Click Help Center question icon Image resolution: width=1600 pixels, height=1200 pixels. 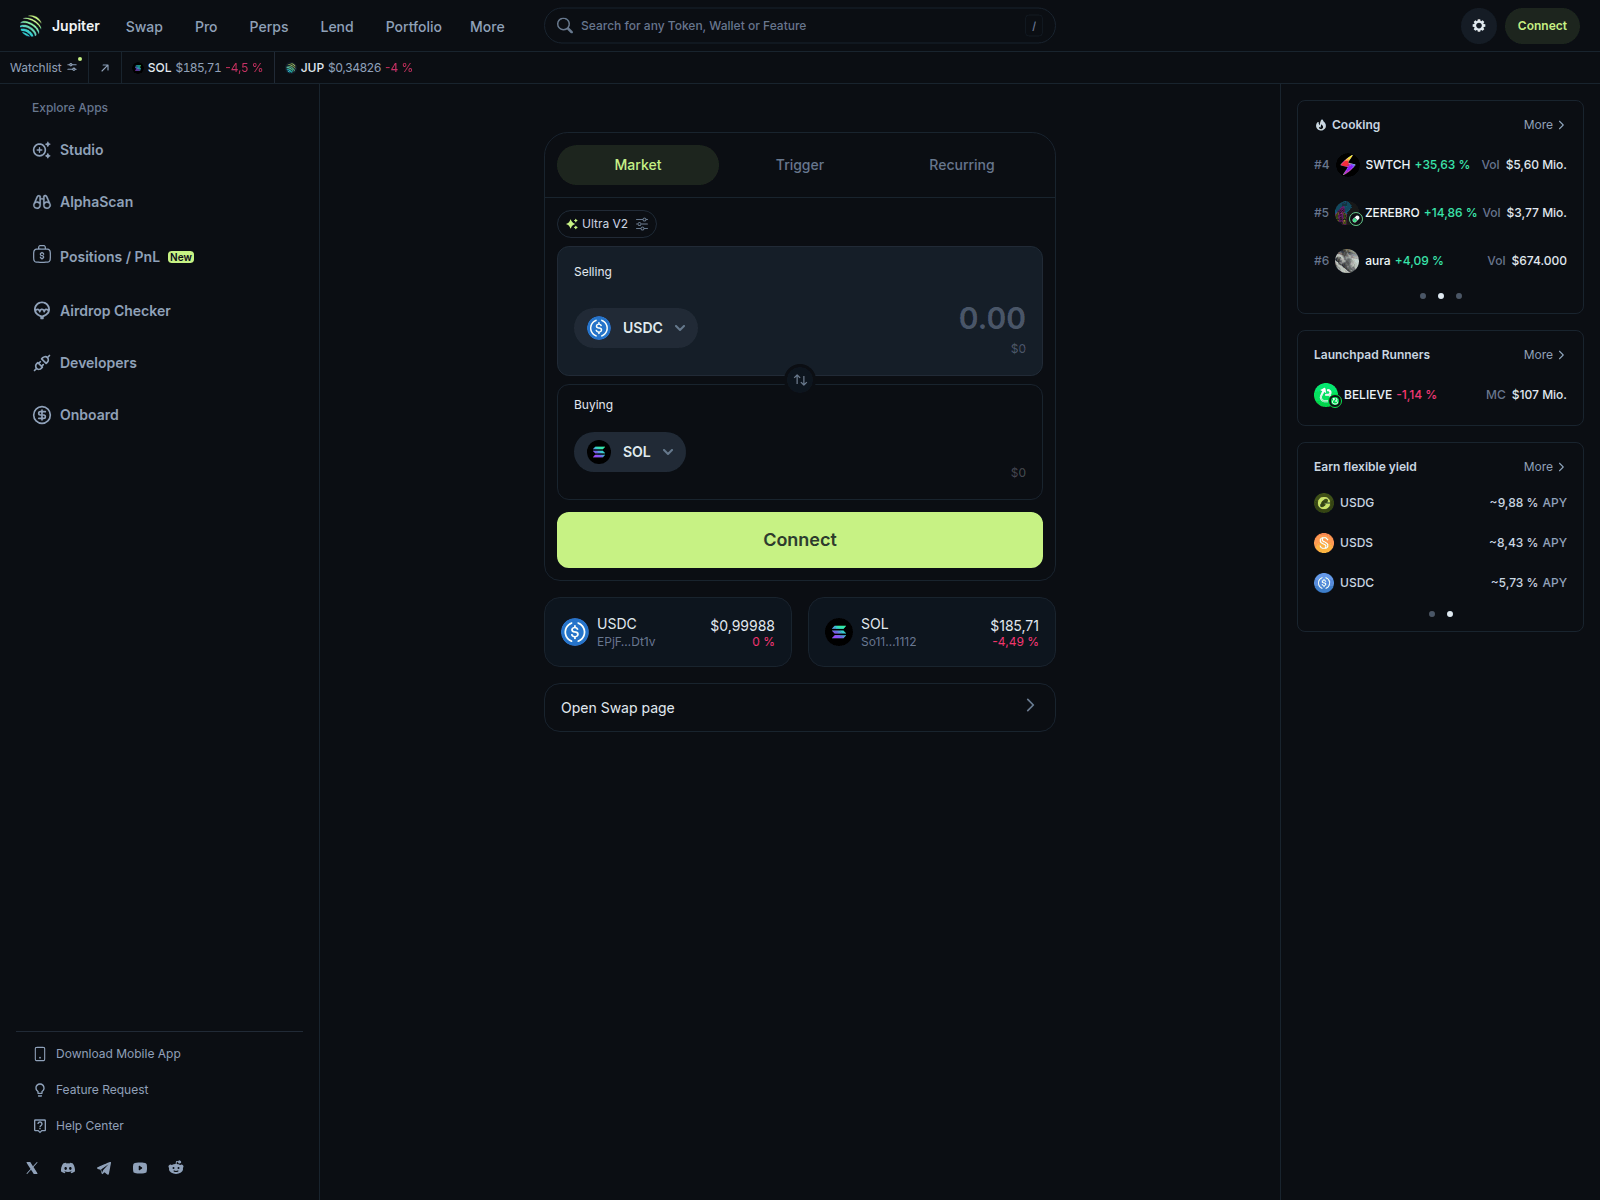pos(40,1126)
